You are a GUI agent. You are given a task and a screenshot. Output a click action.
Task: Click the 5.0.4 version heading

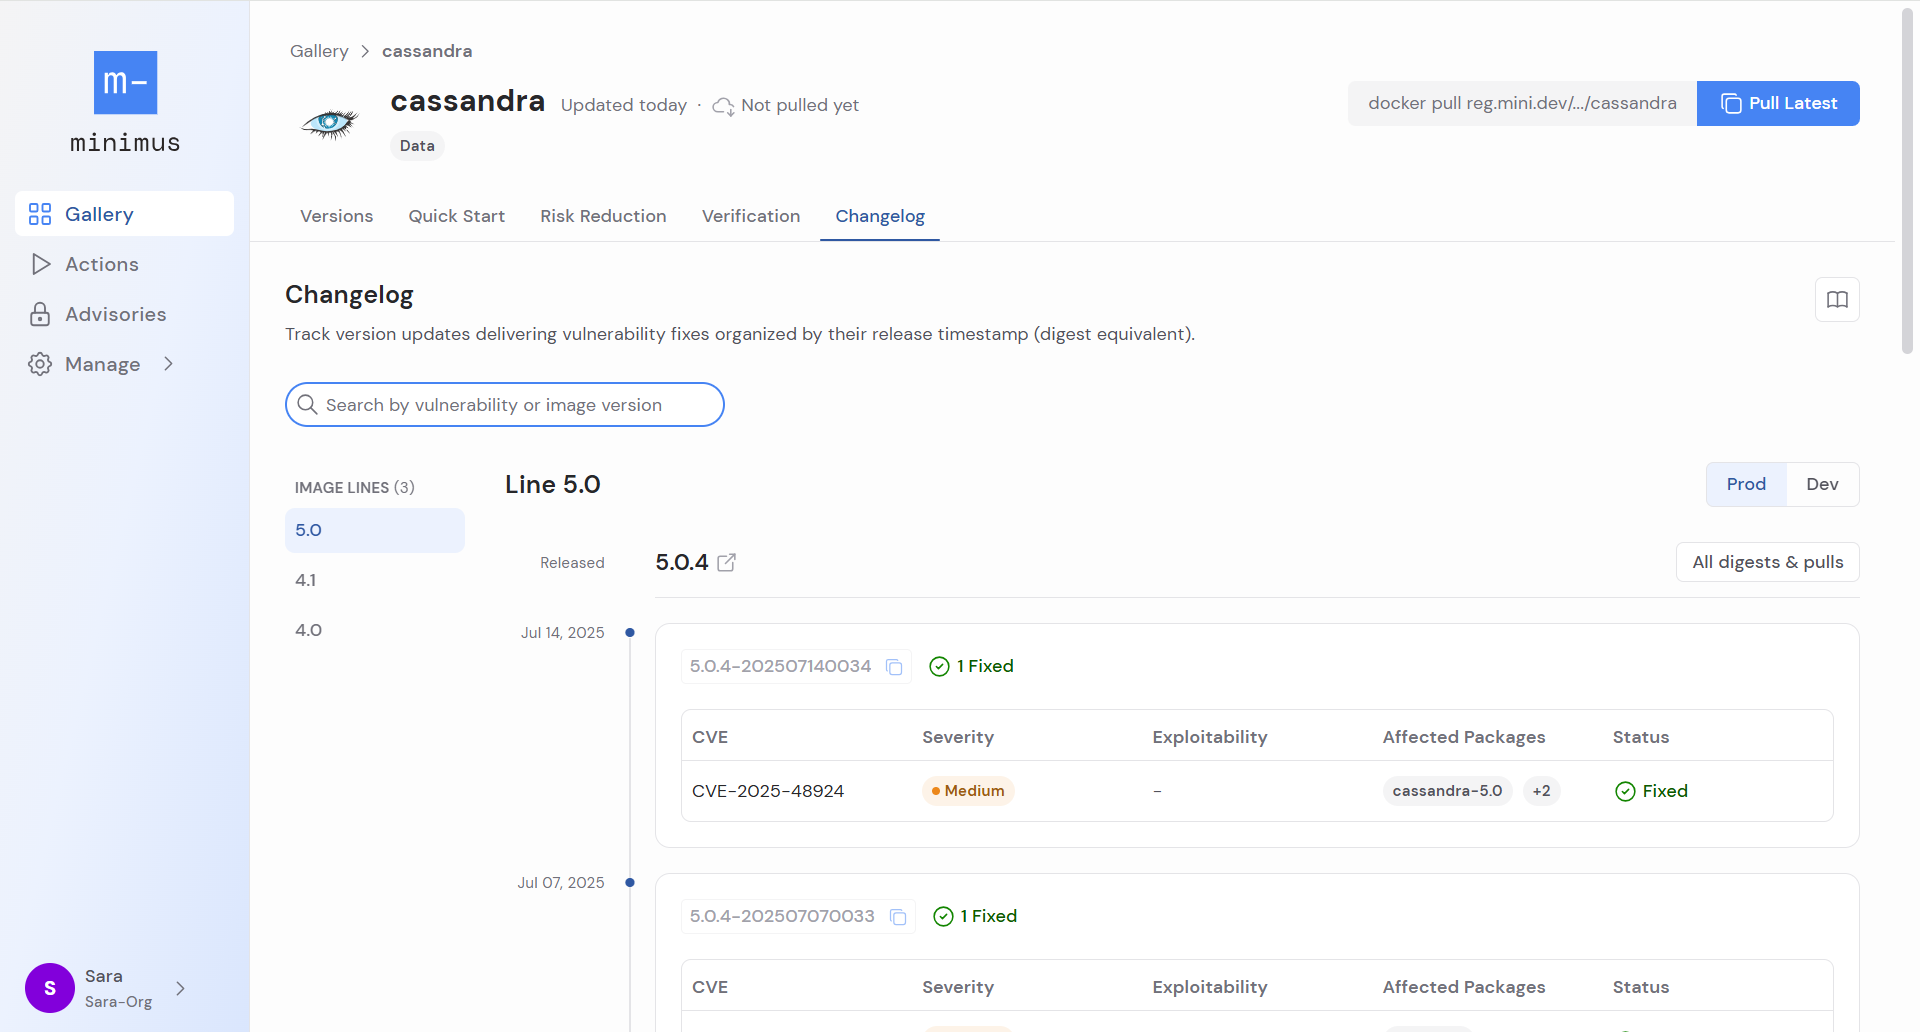(682, 563)
